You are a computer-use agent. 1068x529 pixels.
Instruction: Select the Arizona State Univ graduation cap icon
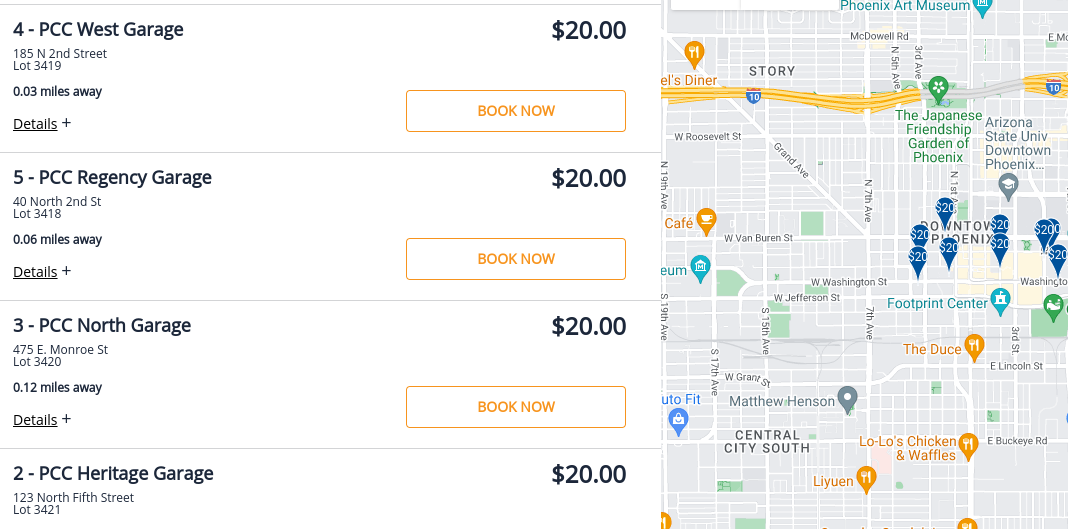click(x=1009, y=184)
